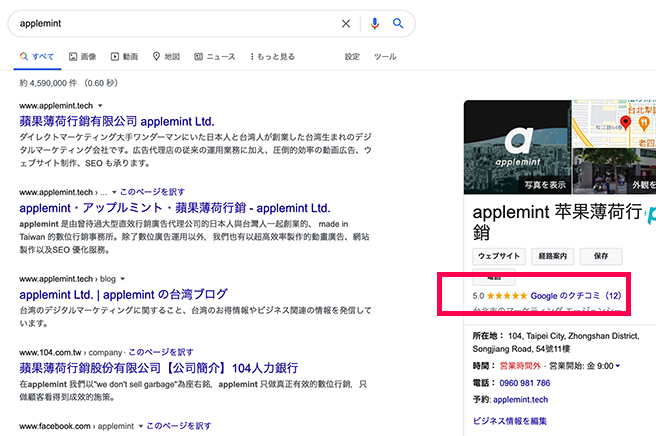Open result applemint・アップルミント・蘋果薄荷行銷
Image resolution: width=656 pixels, height=436 pixels.
(x=175, y=208)
